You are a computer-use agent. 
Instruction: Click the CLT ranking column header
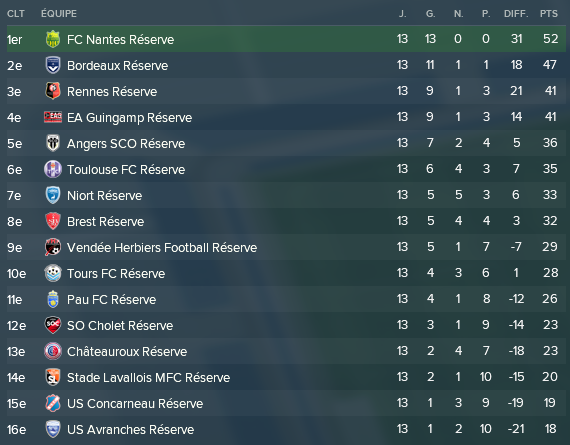(x=16, y=14)
